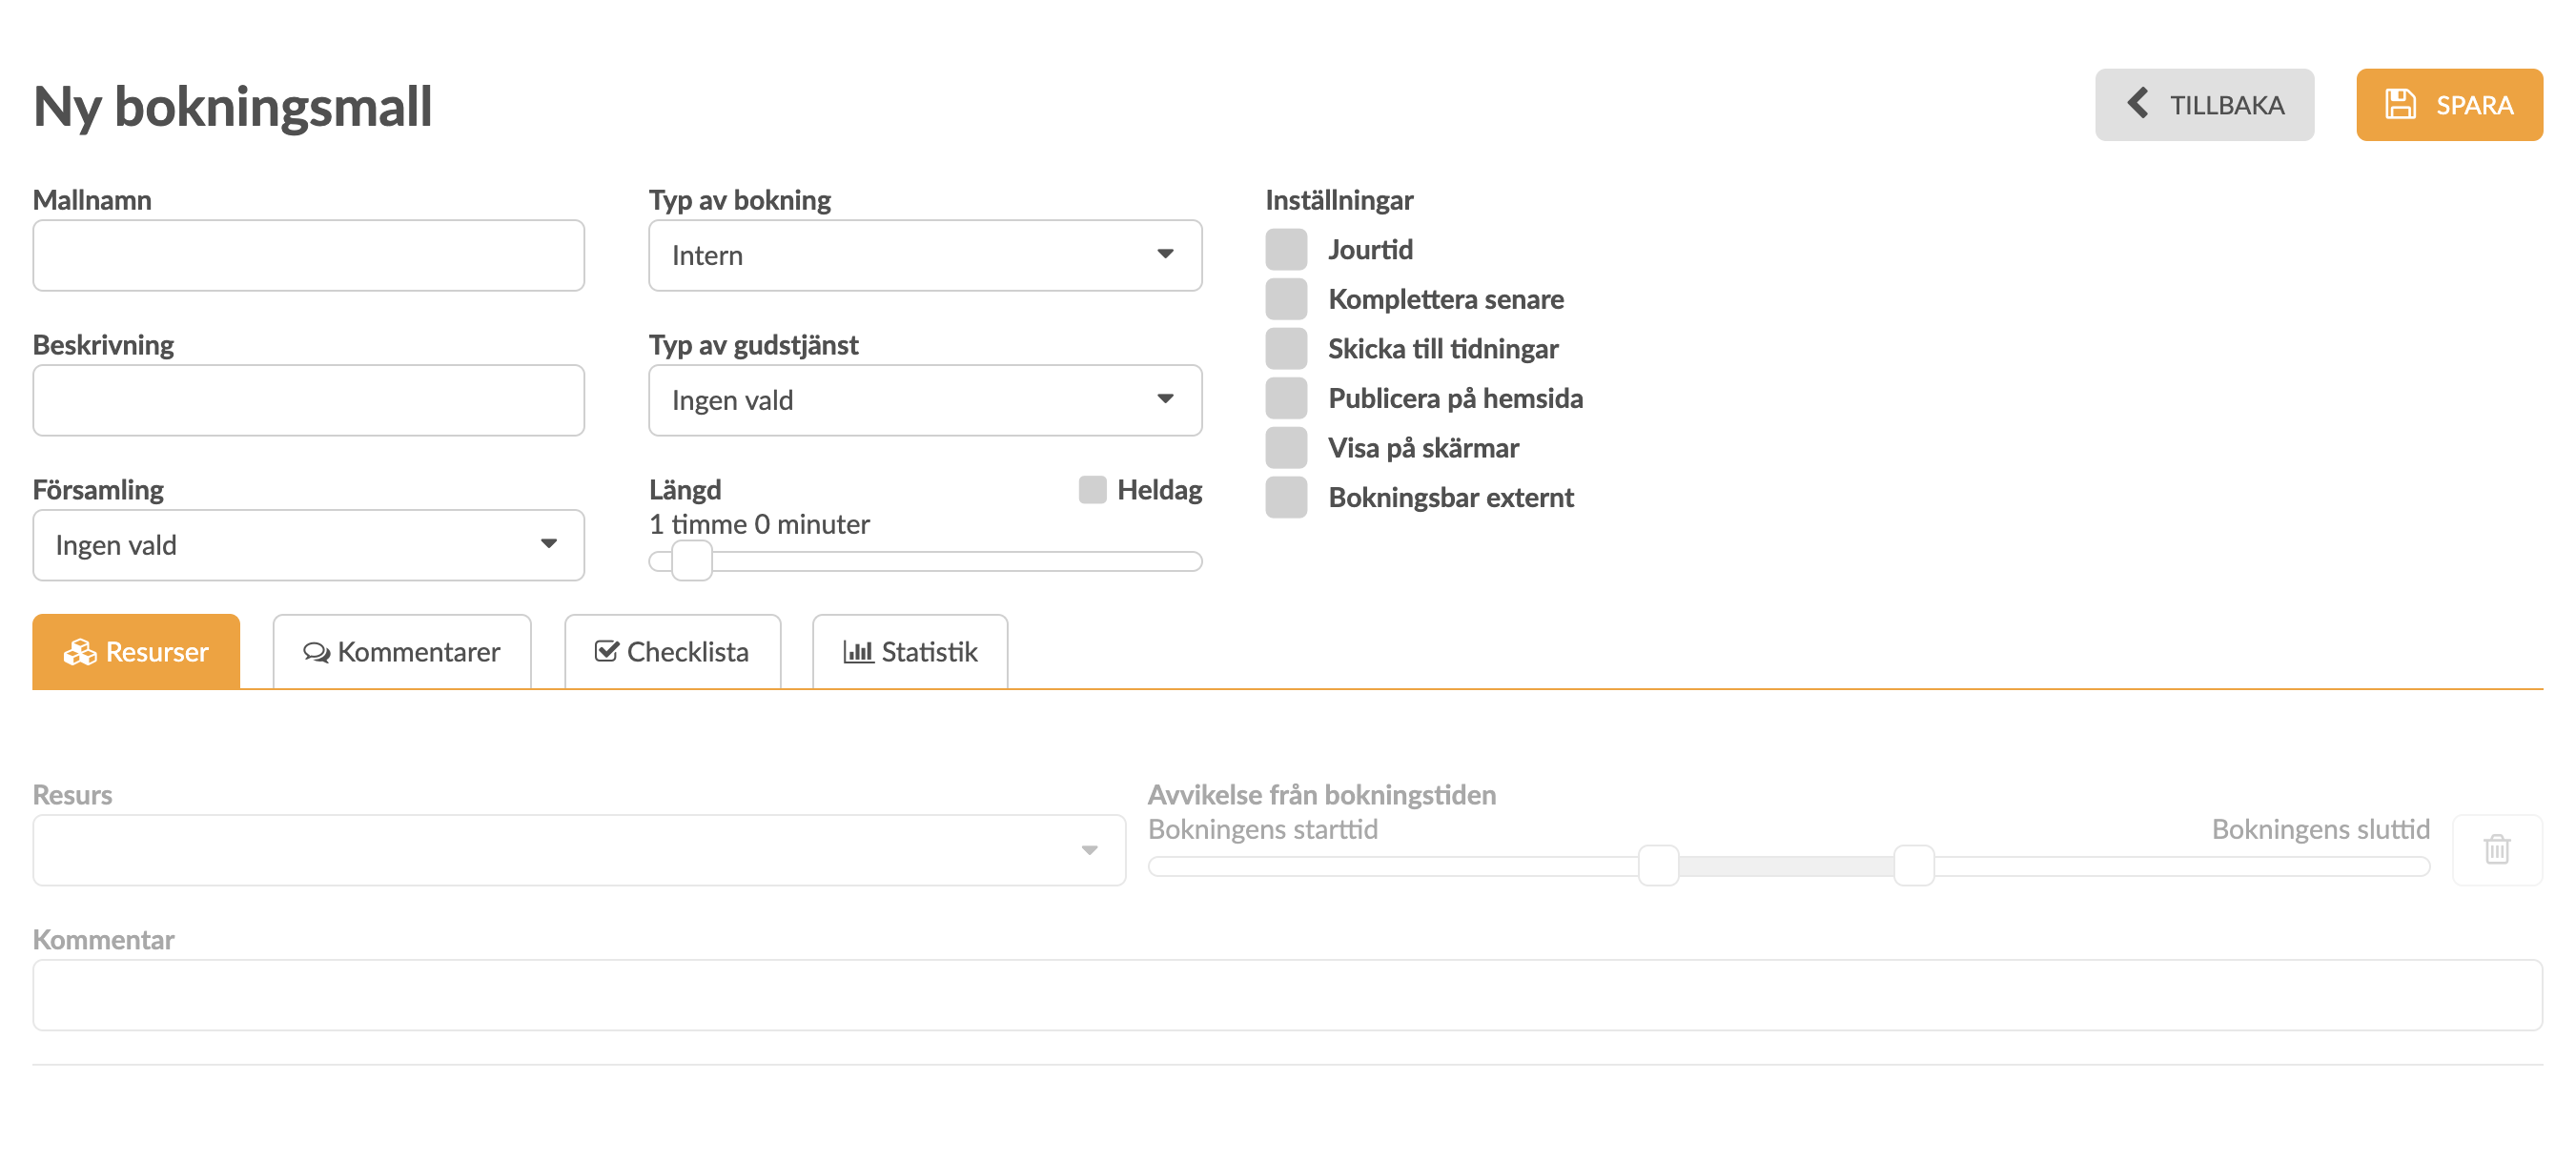
Task: Click the trash icon to delete resource row
Action: point(2496,849)
